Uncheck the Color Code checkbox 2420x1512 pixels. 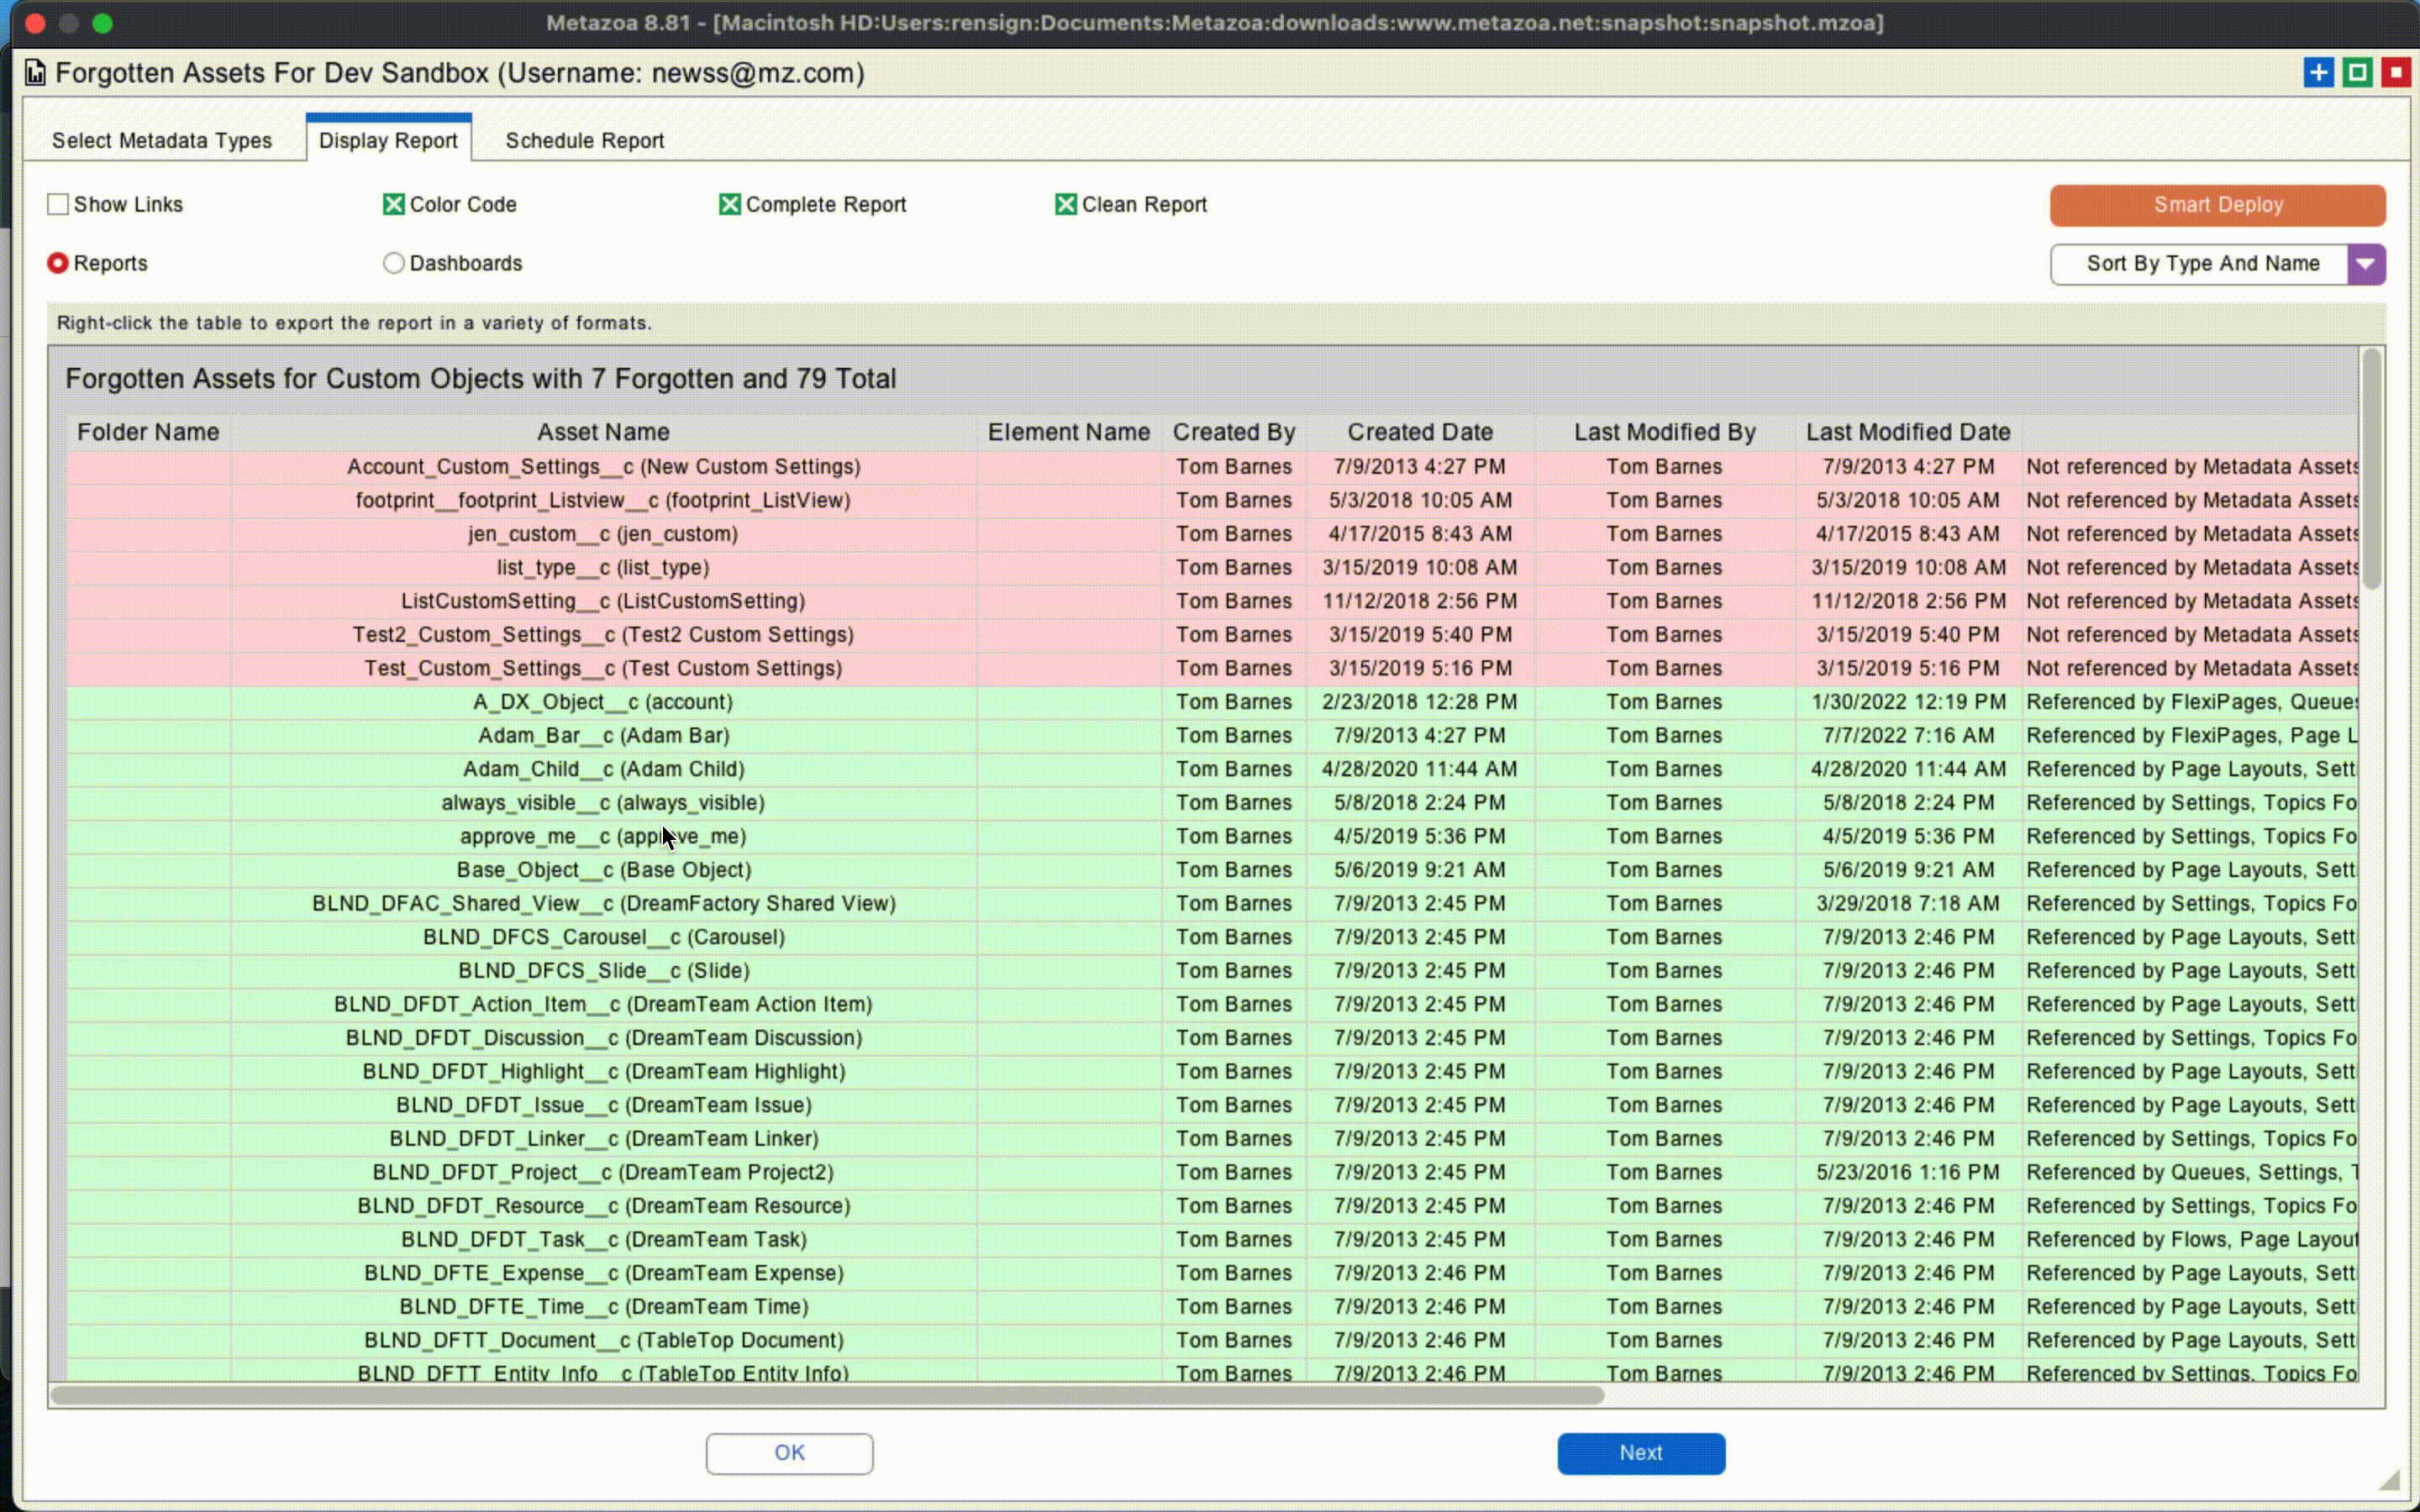point(394,205)
